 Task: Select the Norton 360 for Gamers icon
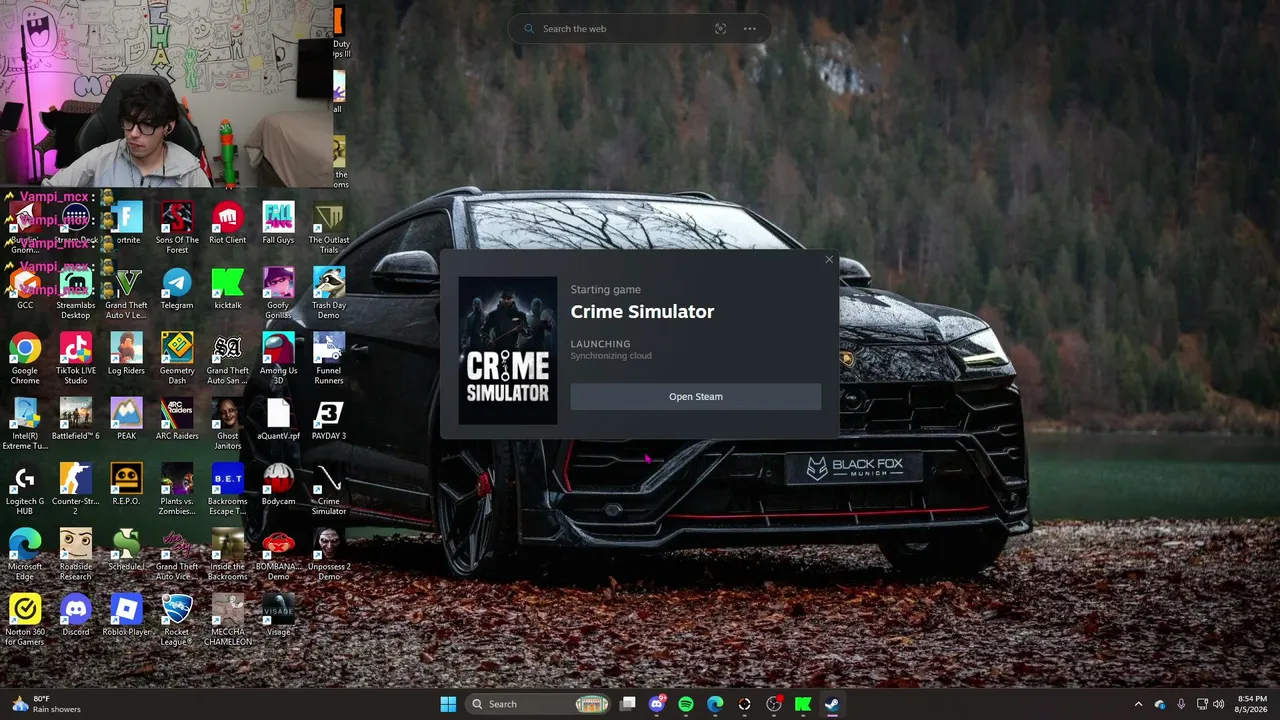point(25,620)
